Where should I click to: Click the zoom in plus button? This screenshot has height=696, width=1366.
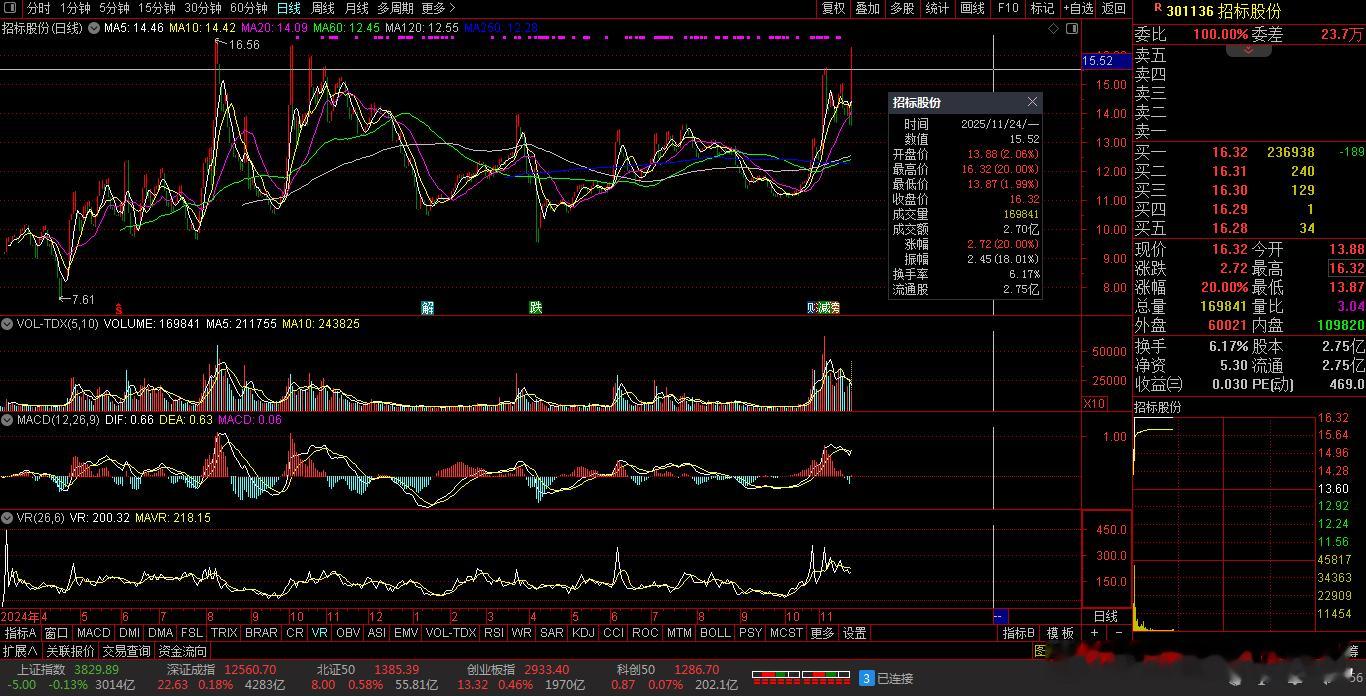click(1095, 633)
